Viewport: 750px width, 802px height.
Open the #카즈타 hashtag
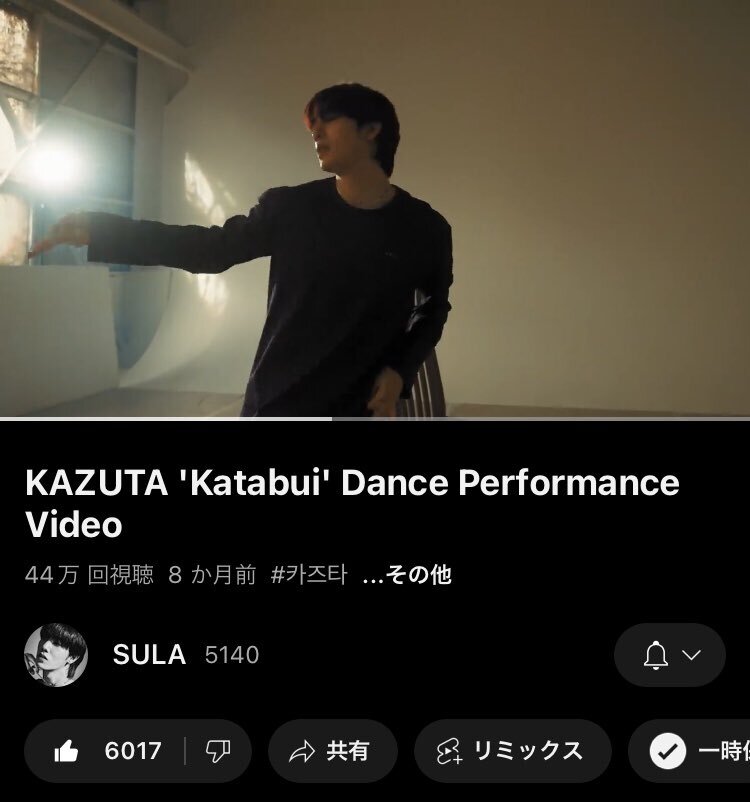[x=309, y=575]
